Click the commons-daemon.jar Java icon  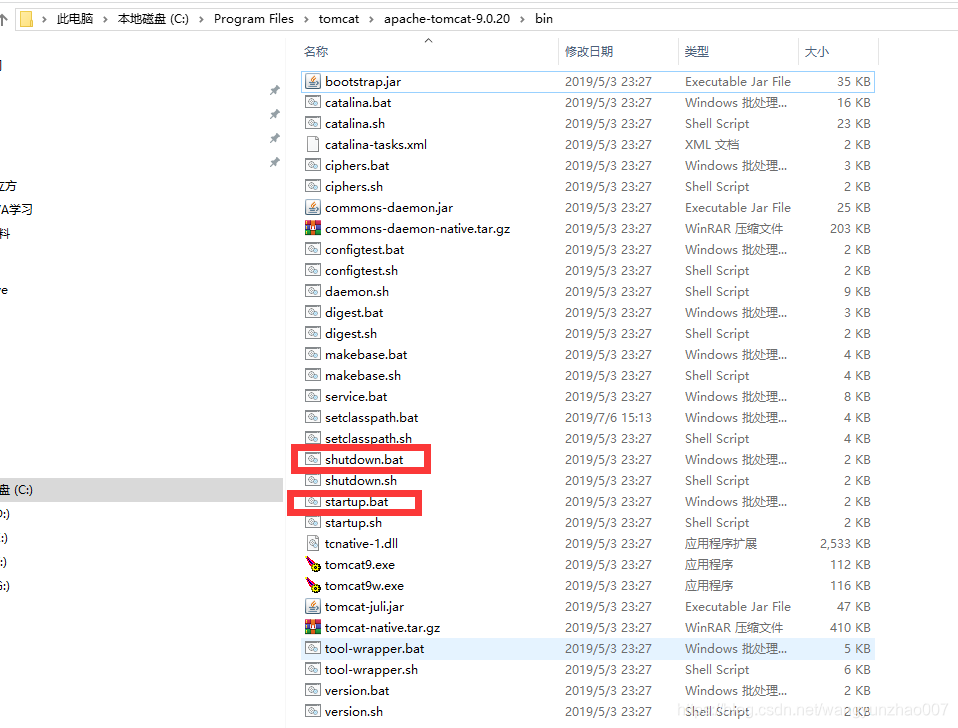[x=313, y=207]
